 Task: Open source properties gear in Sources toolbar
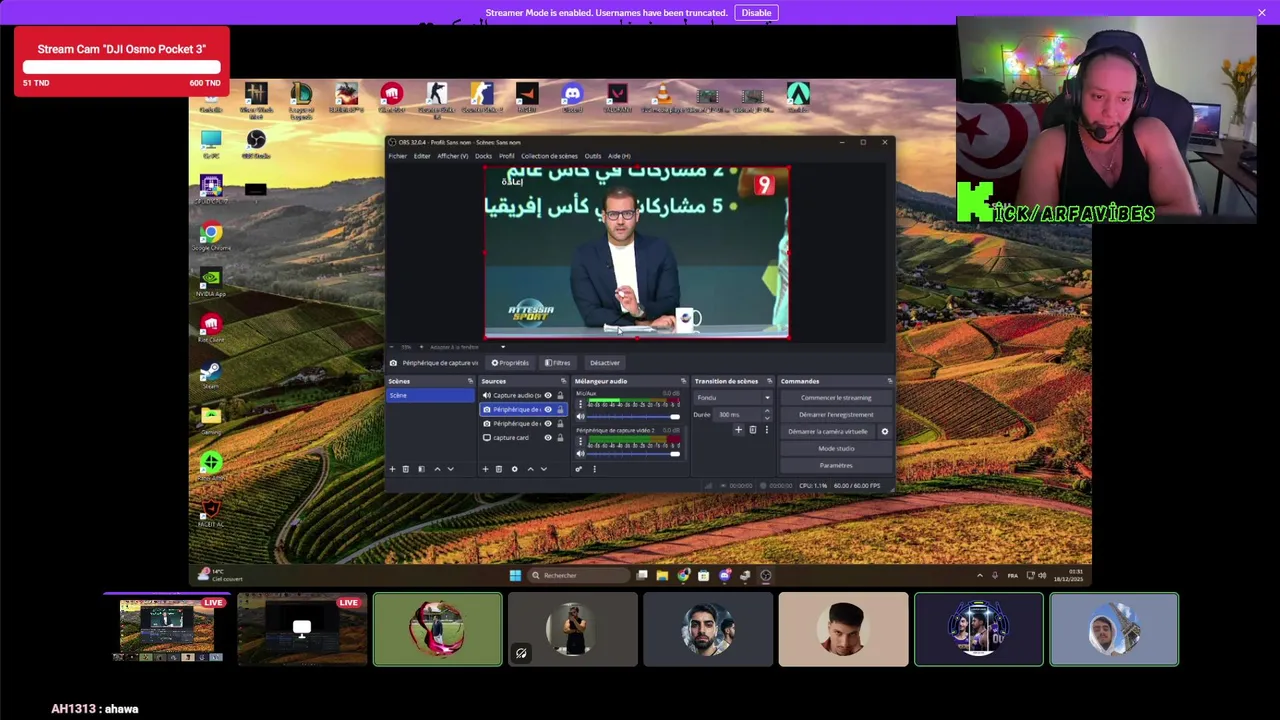pyautogui.click(x=514, y=469)
